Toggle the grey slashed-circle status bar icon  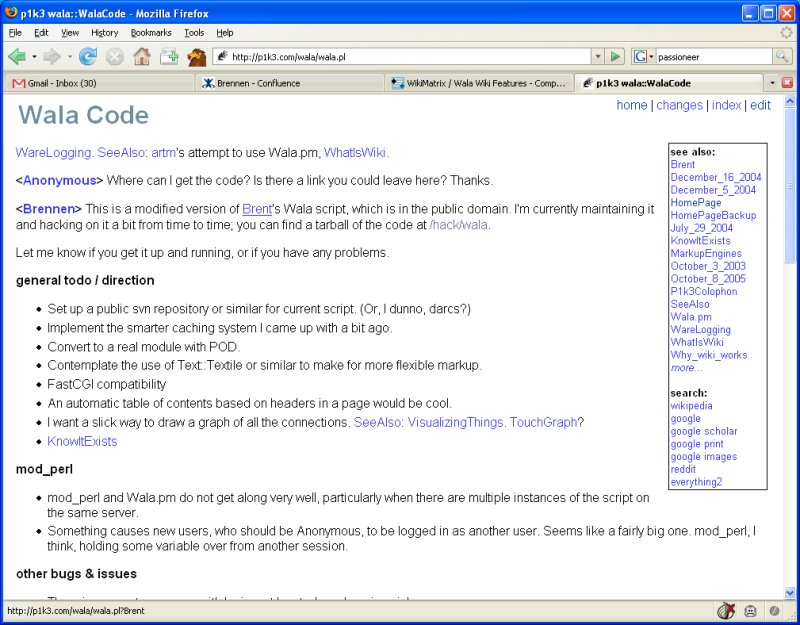coord(774,611)
